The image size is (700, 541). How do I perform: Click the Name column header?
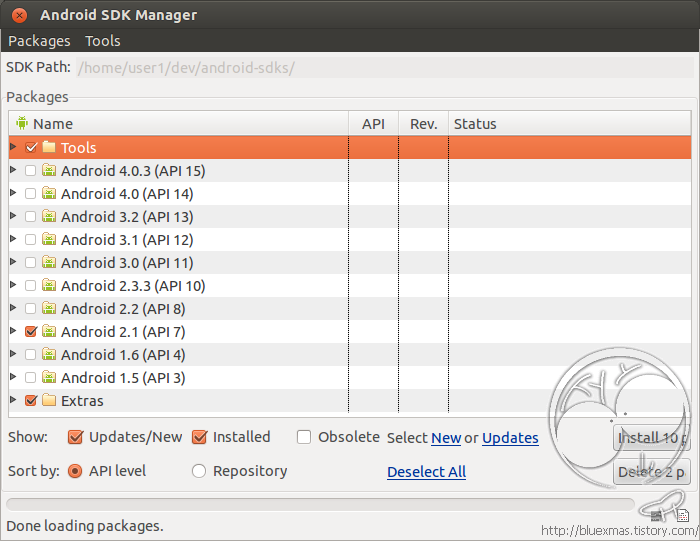(x=179, y=124)
